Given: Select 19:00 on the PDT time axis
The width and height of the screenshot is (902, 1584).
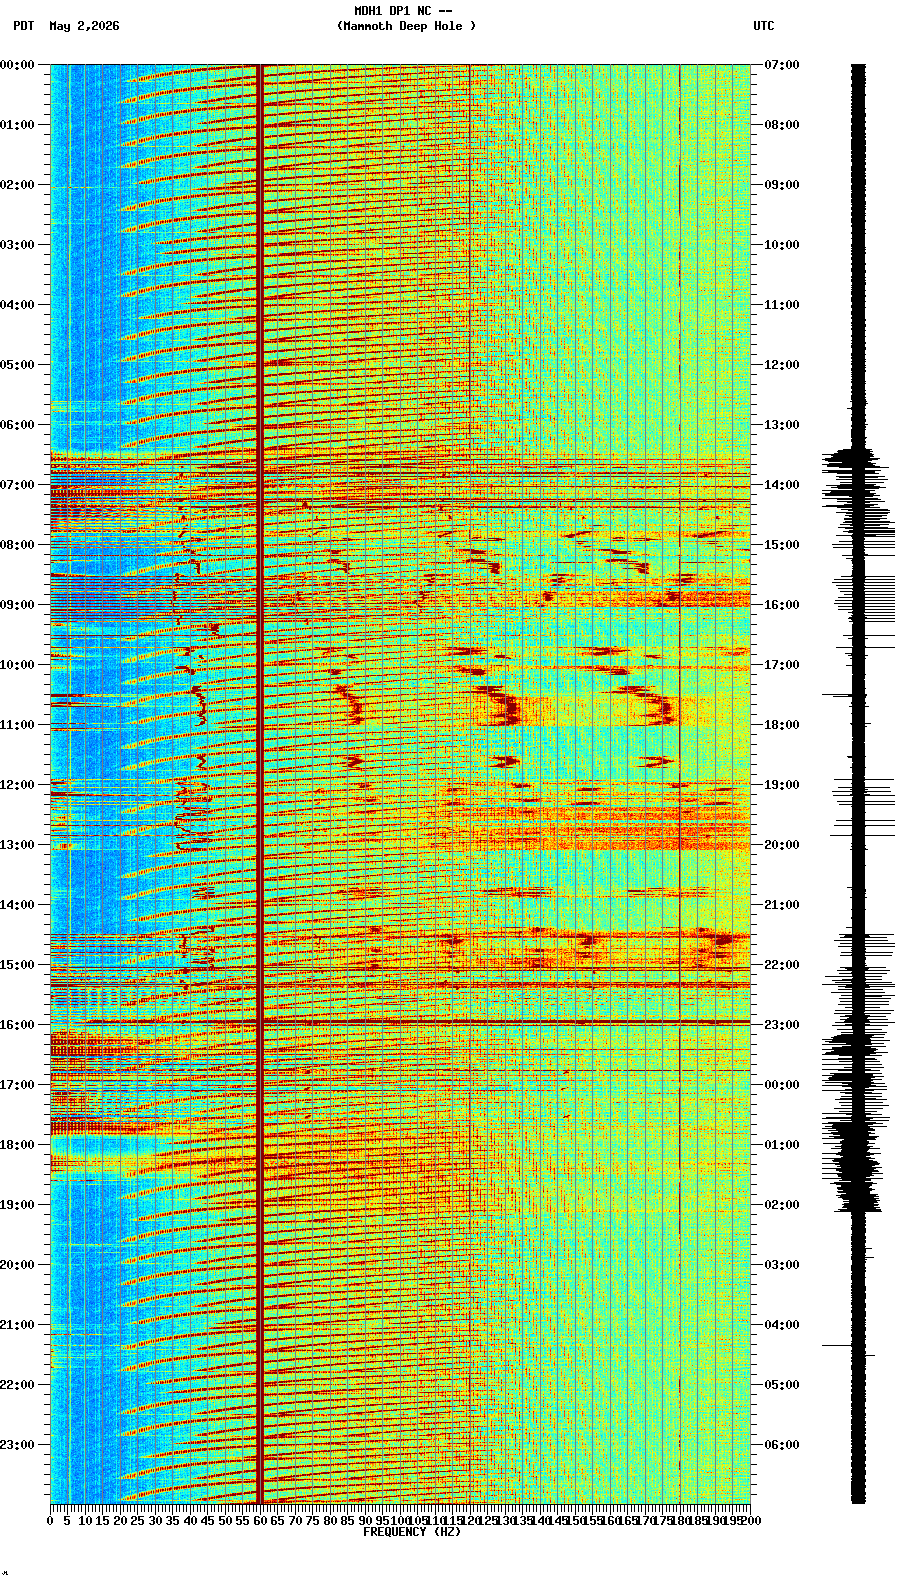Looking at the screenshot, I should point(18,1205).
